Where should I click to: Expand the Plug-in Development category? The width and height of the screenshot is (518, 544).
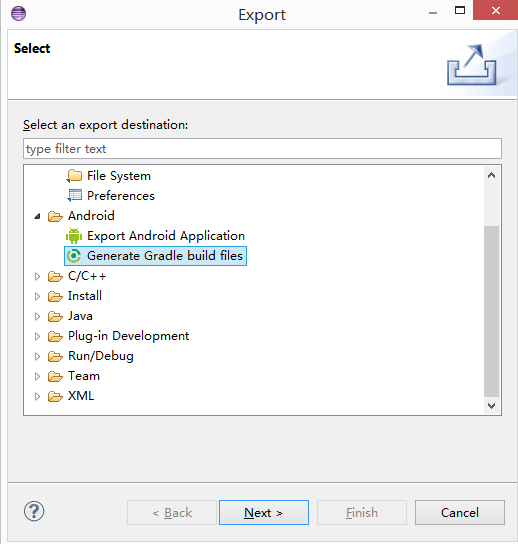pos(37,336)
